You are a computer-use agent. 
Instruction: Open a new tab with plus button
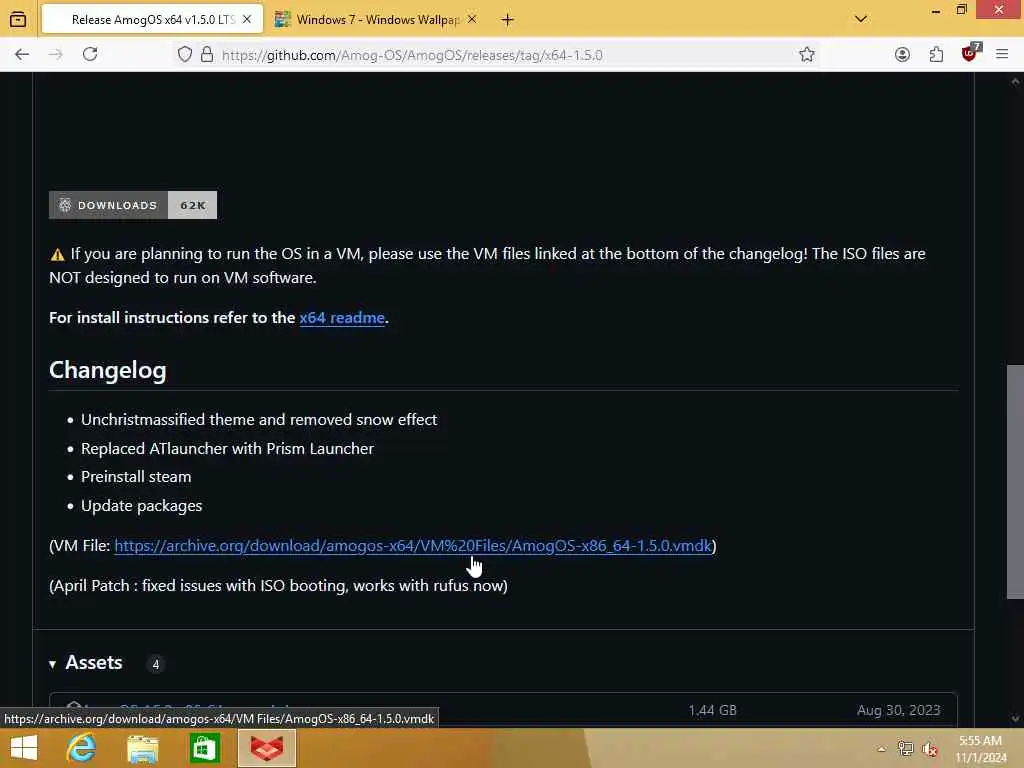click(507, 20)
